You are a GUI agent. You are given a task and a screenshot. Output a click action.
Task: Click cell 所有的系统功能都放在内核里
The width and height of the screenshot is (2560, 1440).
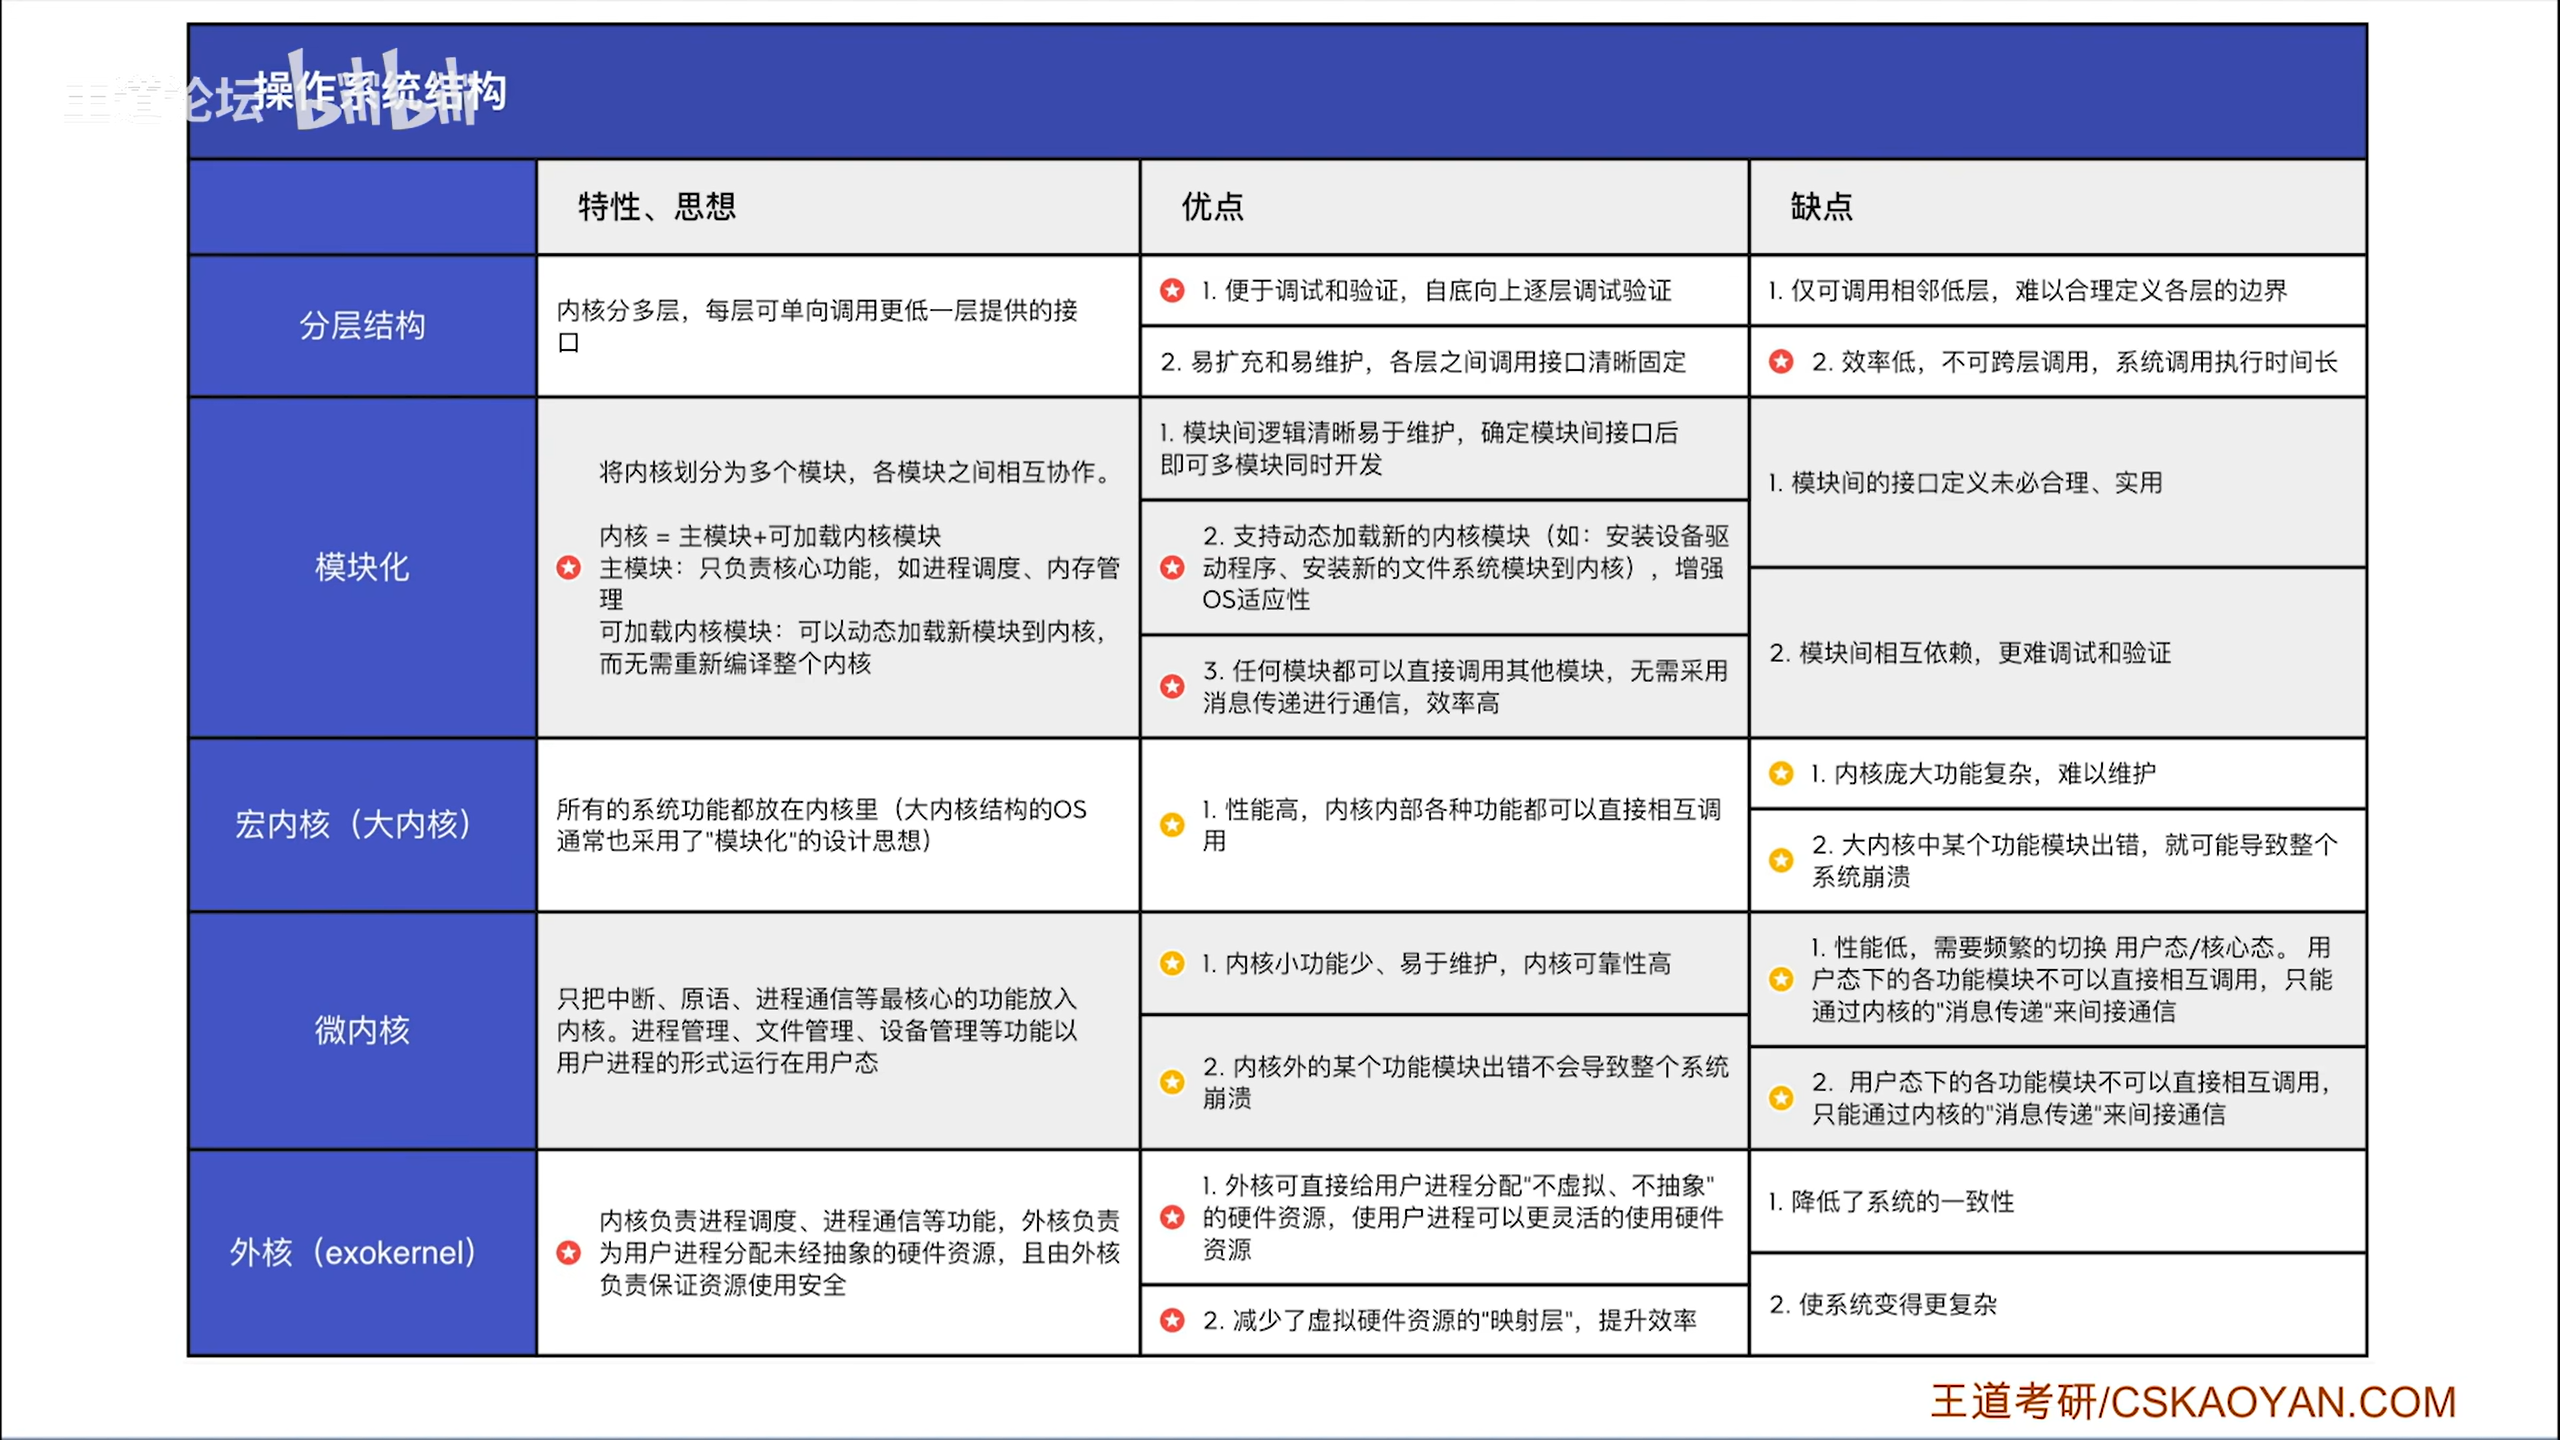click(x=838, y=825)
